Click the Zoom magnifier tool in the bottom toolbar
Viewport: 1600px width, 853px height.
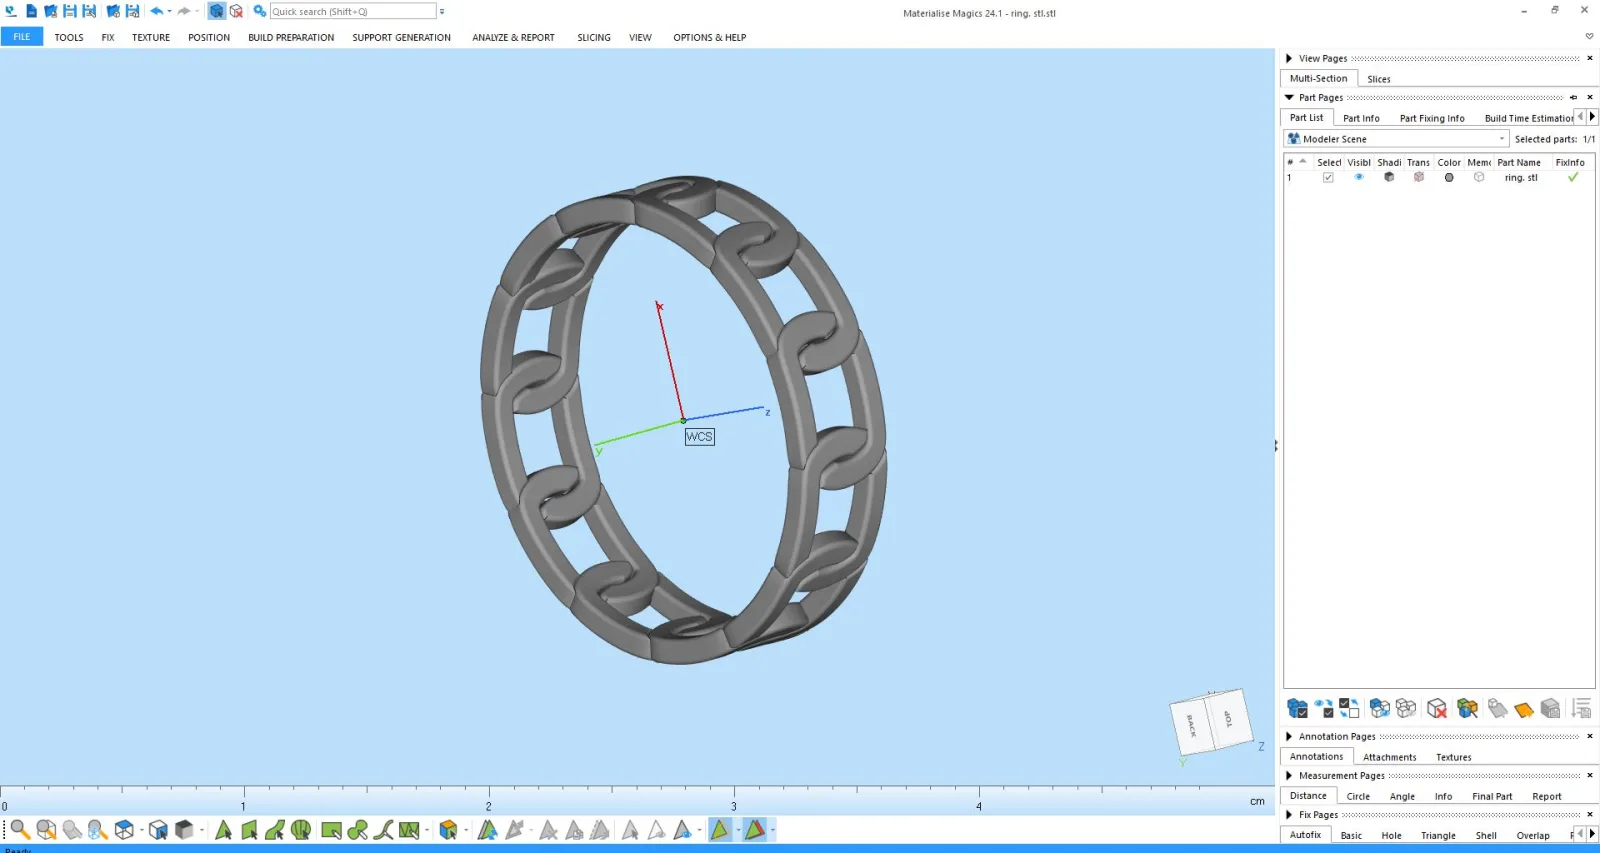[x=20, y=830]
